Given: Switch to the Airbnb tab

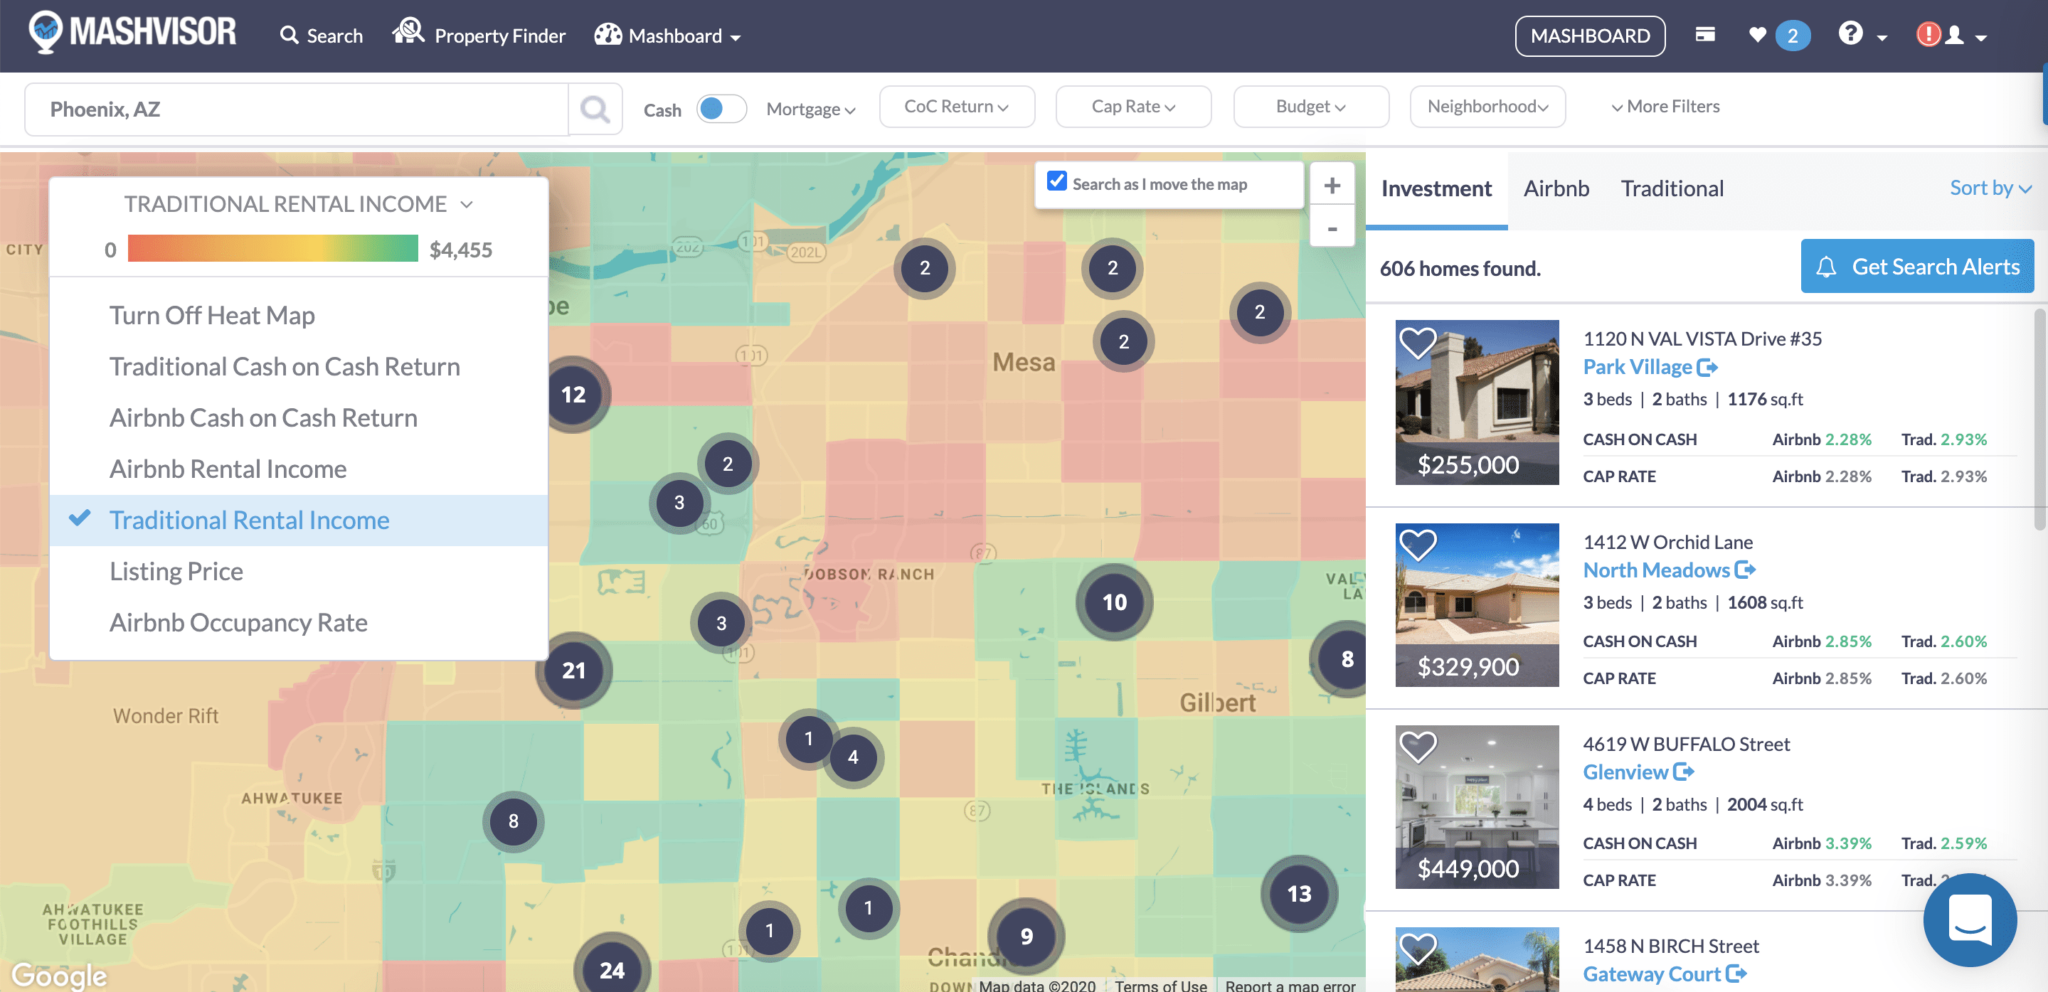Looking at the screenshot, I should coord(1556,188).
